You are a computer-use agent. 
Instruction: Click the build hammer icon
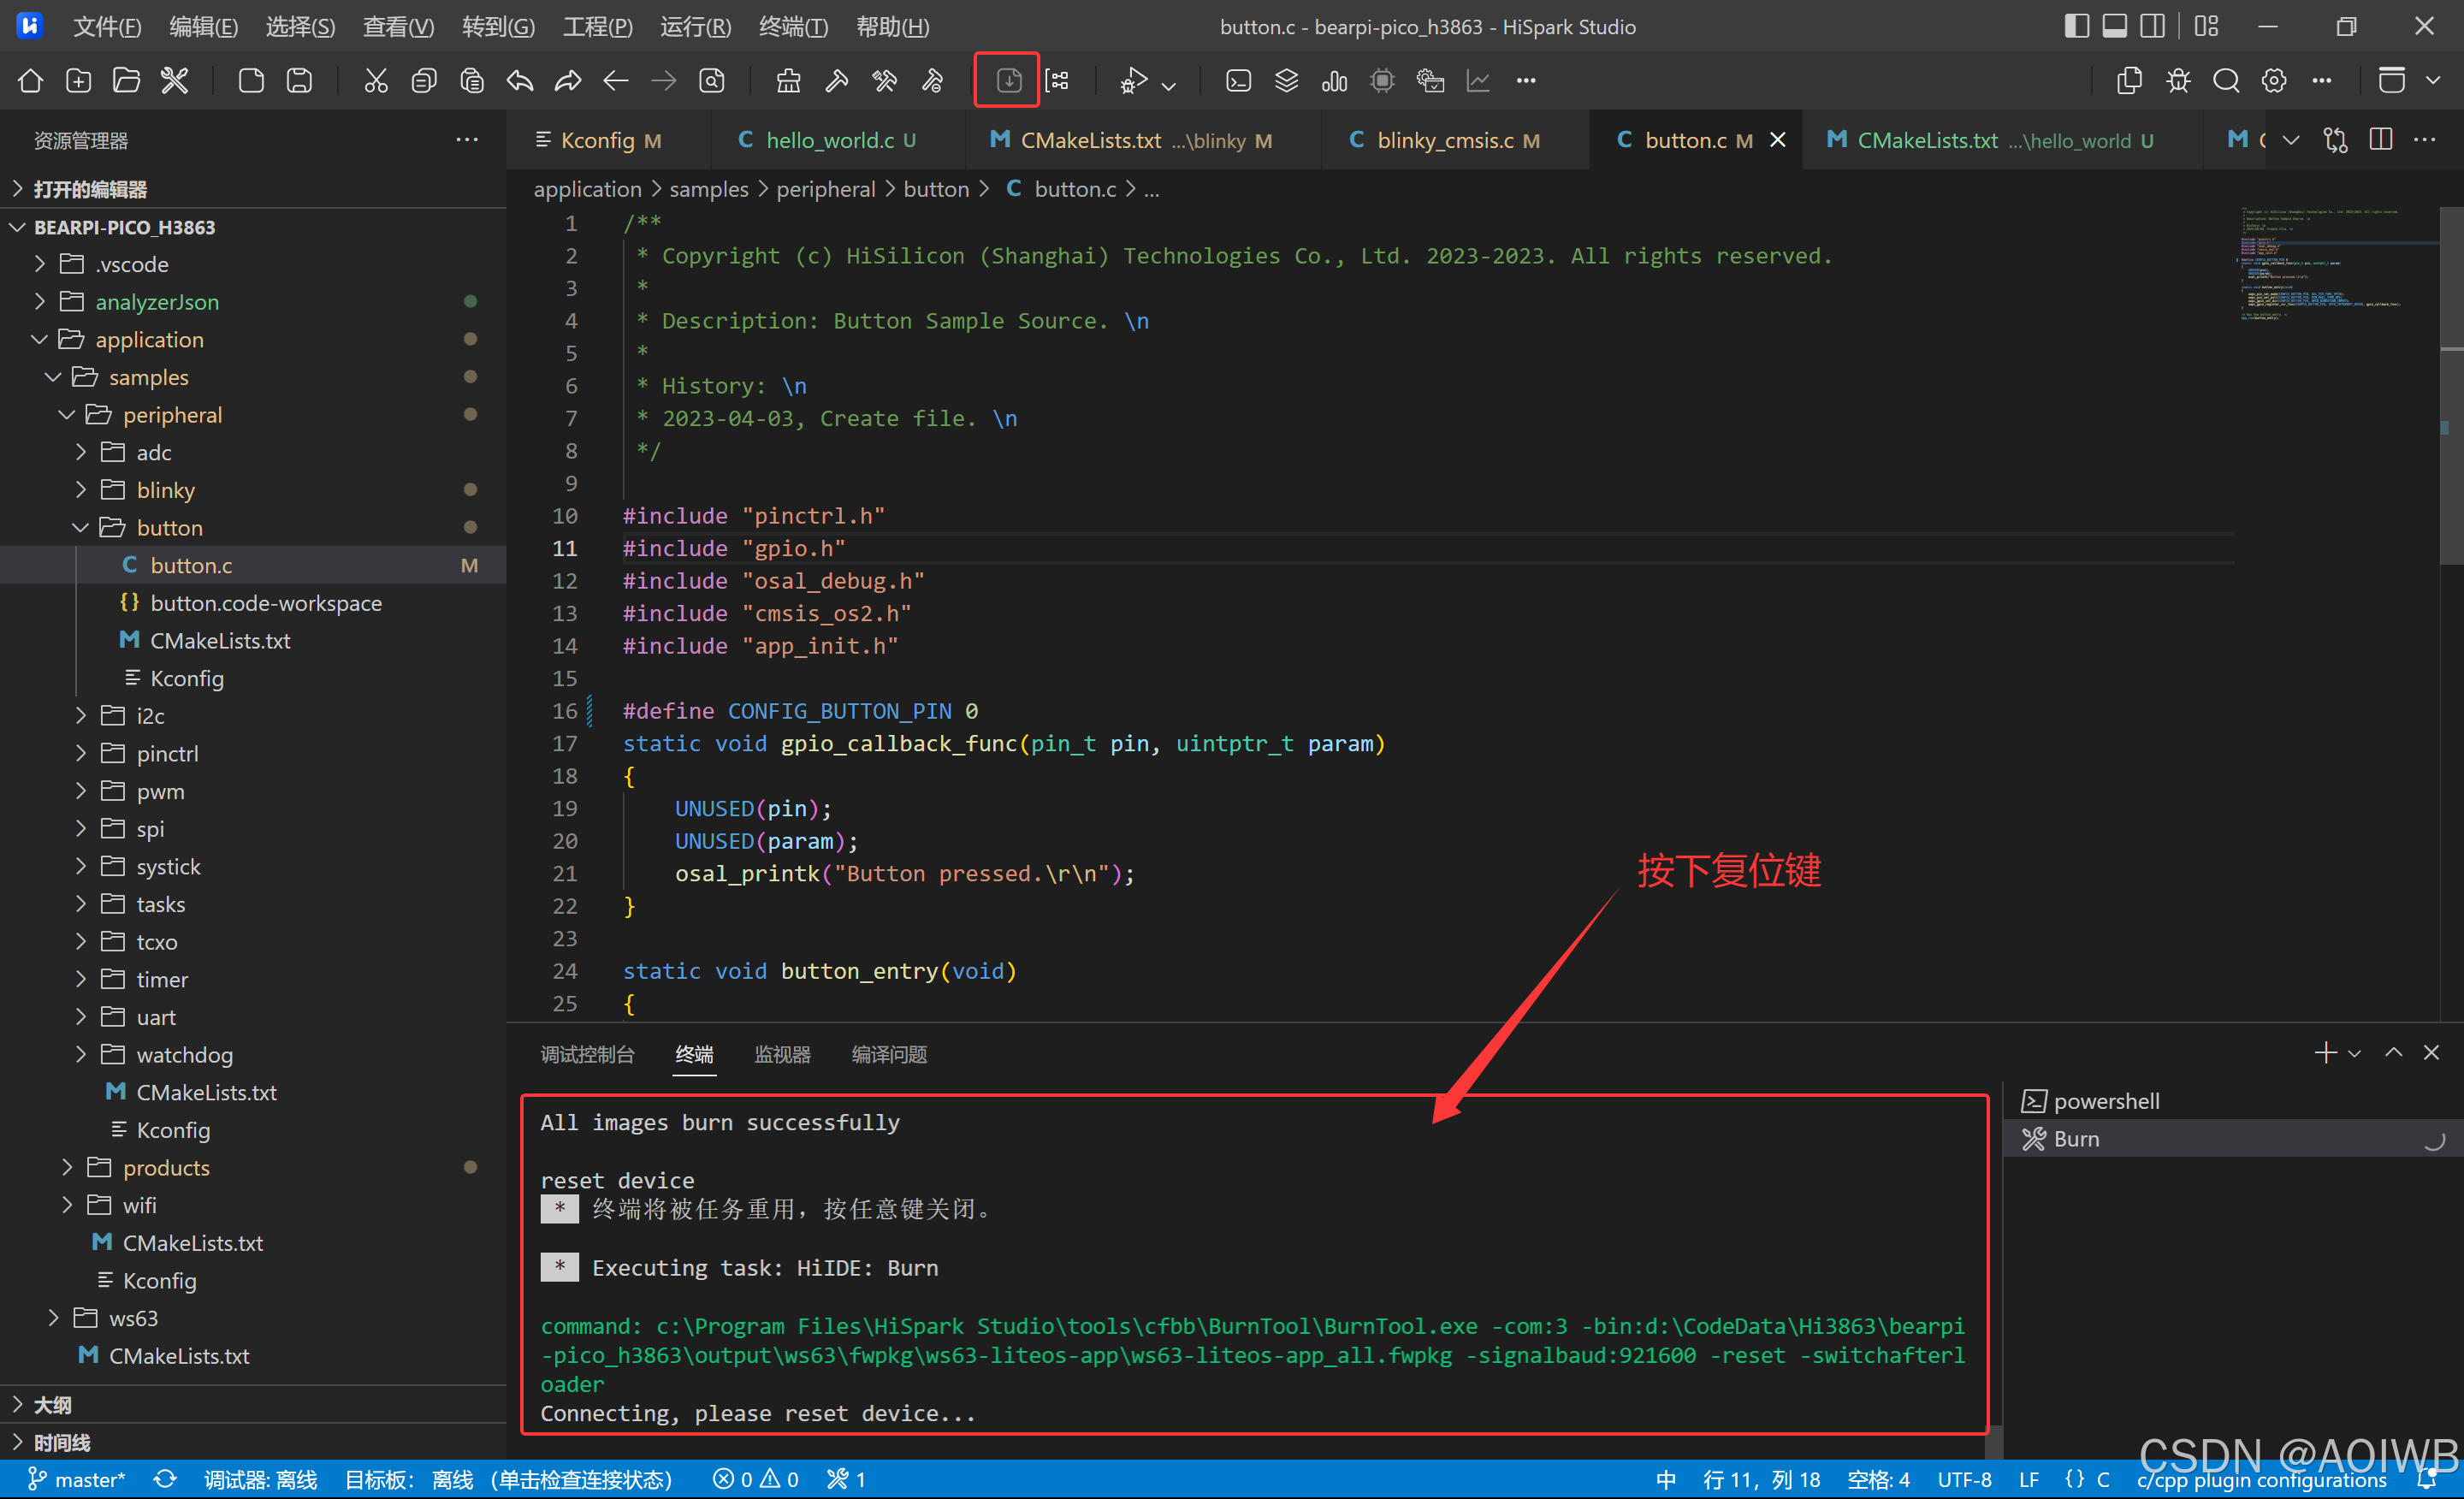(836, 81)
